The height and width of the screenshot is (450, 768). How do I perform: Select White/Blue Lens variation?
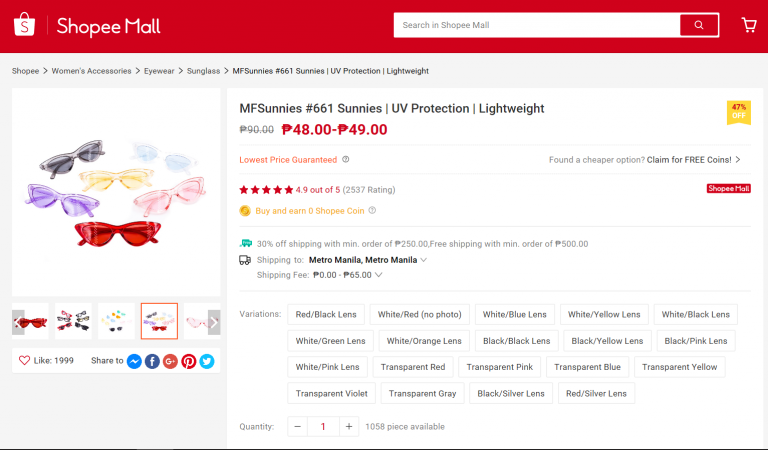coord(515,314)
